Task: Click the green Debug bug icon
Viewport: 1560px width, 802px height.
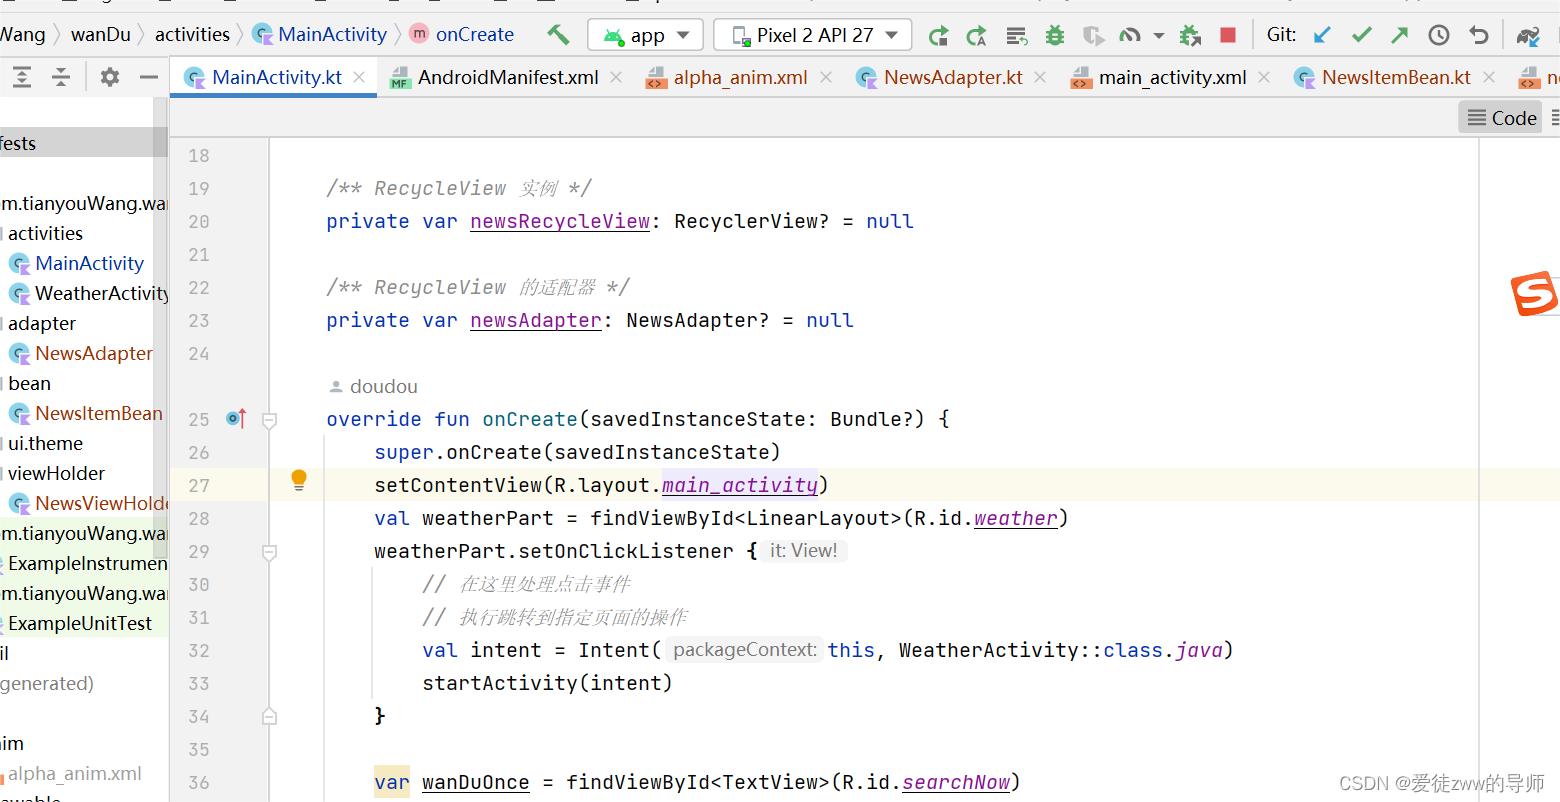Action: (1055, 36)
